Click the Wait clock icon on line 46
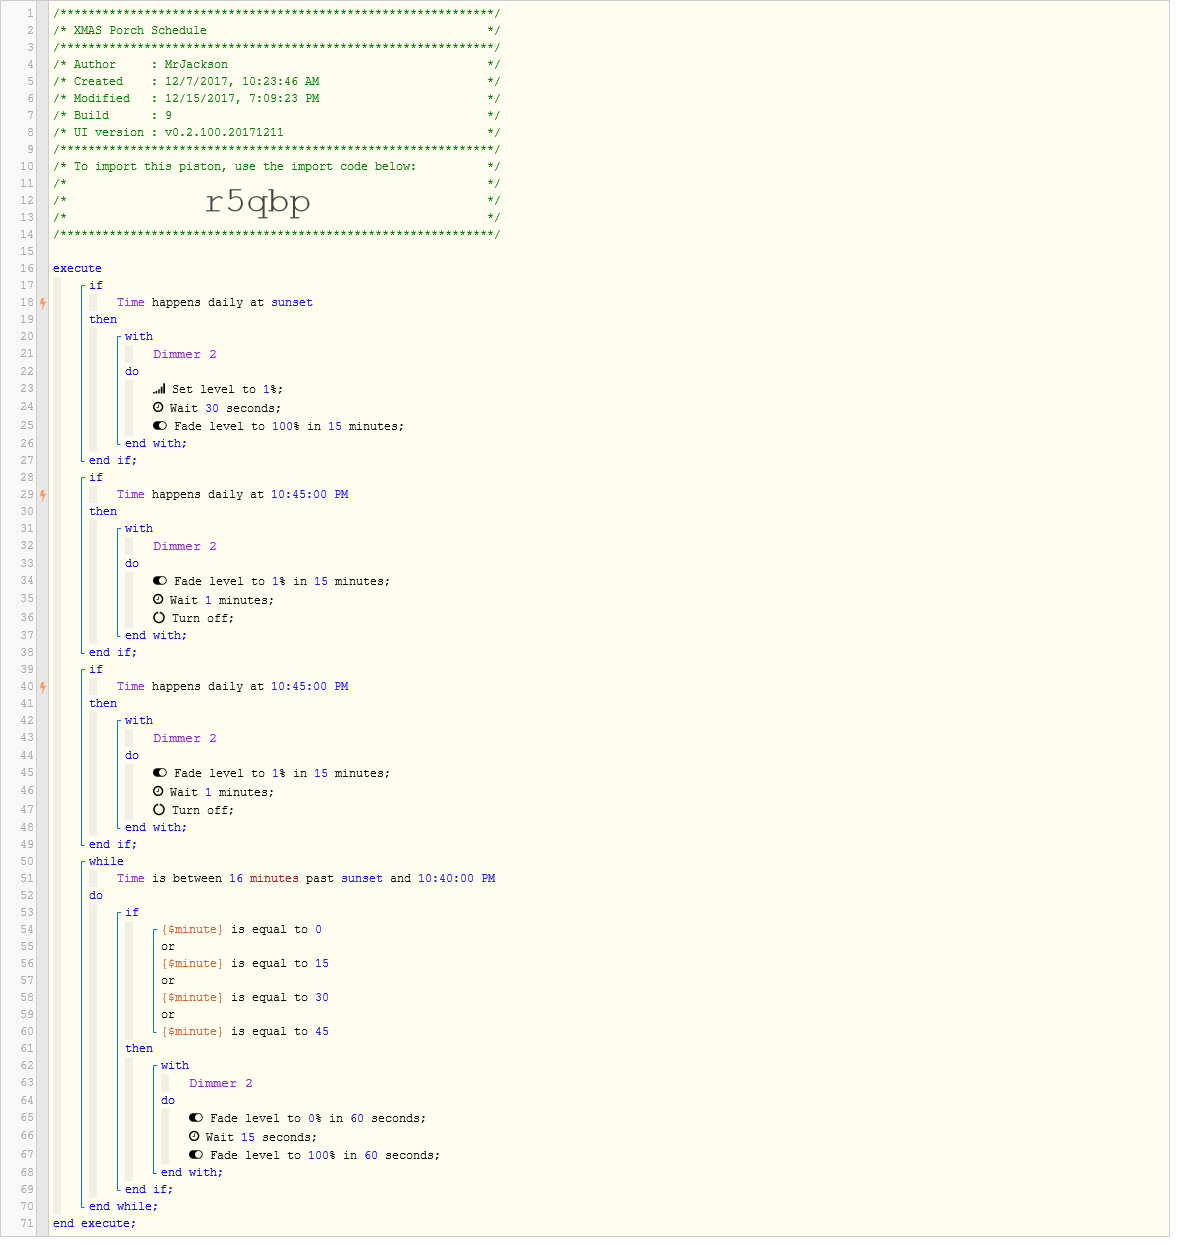The image size is (1178, 1245). pyautogui.click(x=158, y=791)
